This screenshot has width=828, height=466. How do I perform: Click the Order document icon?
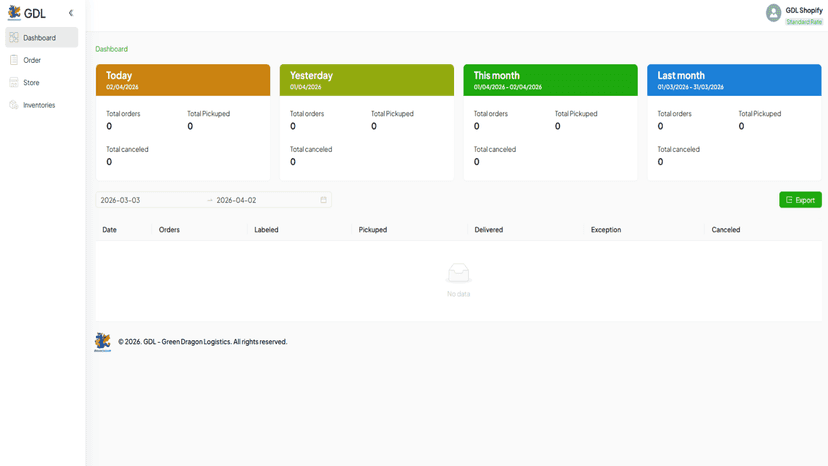coord(14,60)
